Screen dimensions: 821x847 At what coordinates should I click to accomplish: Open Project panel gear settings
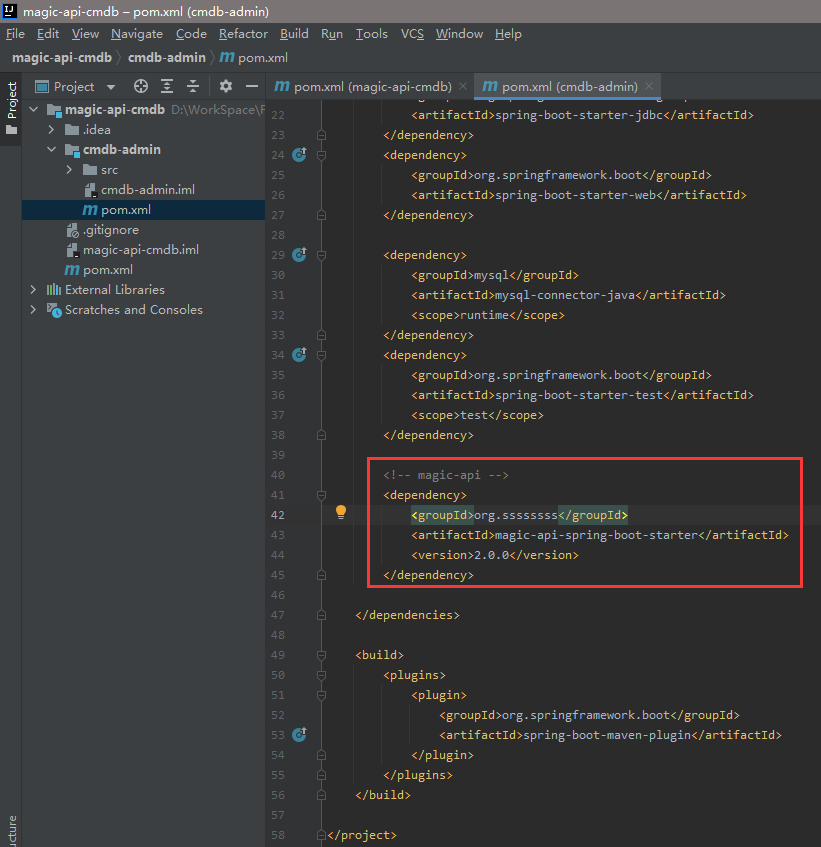click(x=226, y=86)
